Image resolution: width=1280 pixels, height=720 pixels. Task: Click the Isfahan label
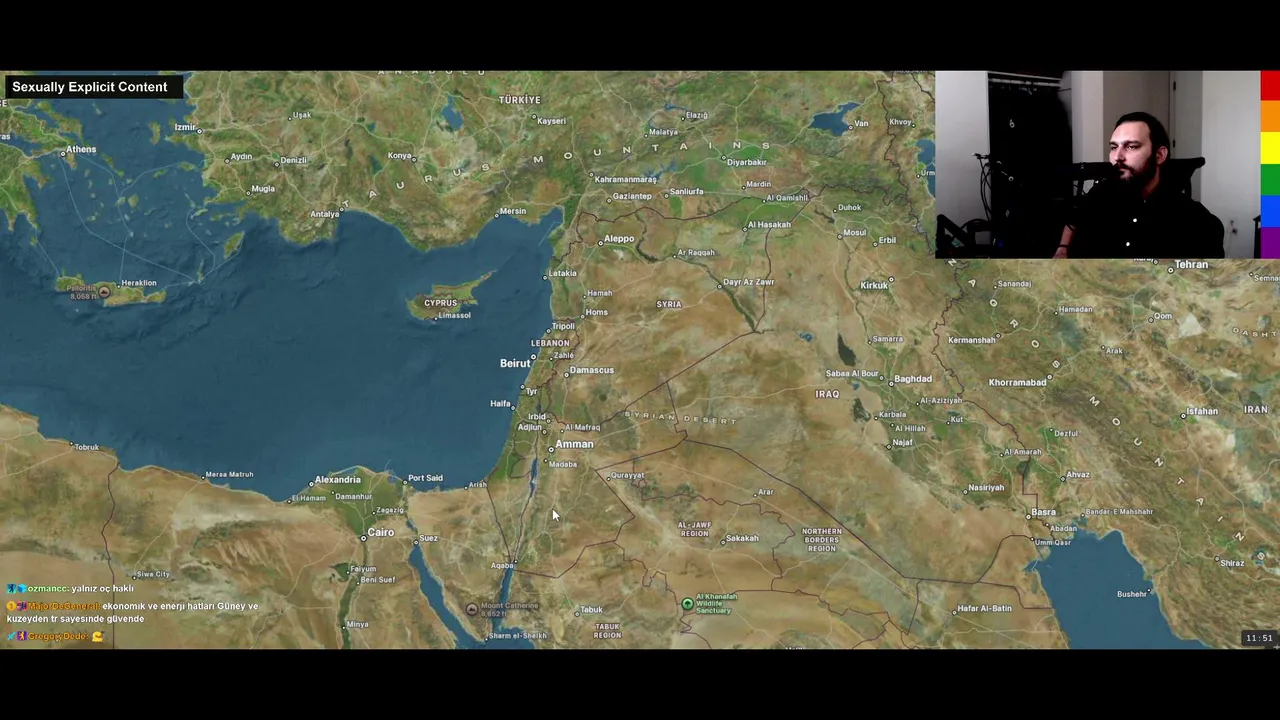(x=1201, y=411)
